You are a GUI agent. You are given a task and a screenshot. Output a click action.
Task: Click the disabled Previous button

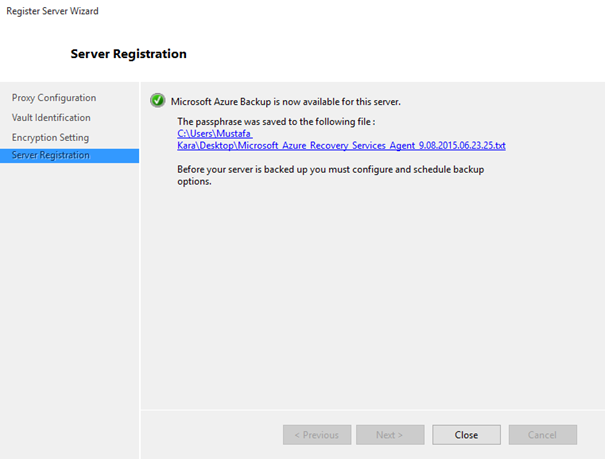[x=317, y=435]
